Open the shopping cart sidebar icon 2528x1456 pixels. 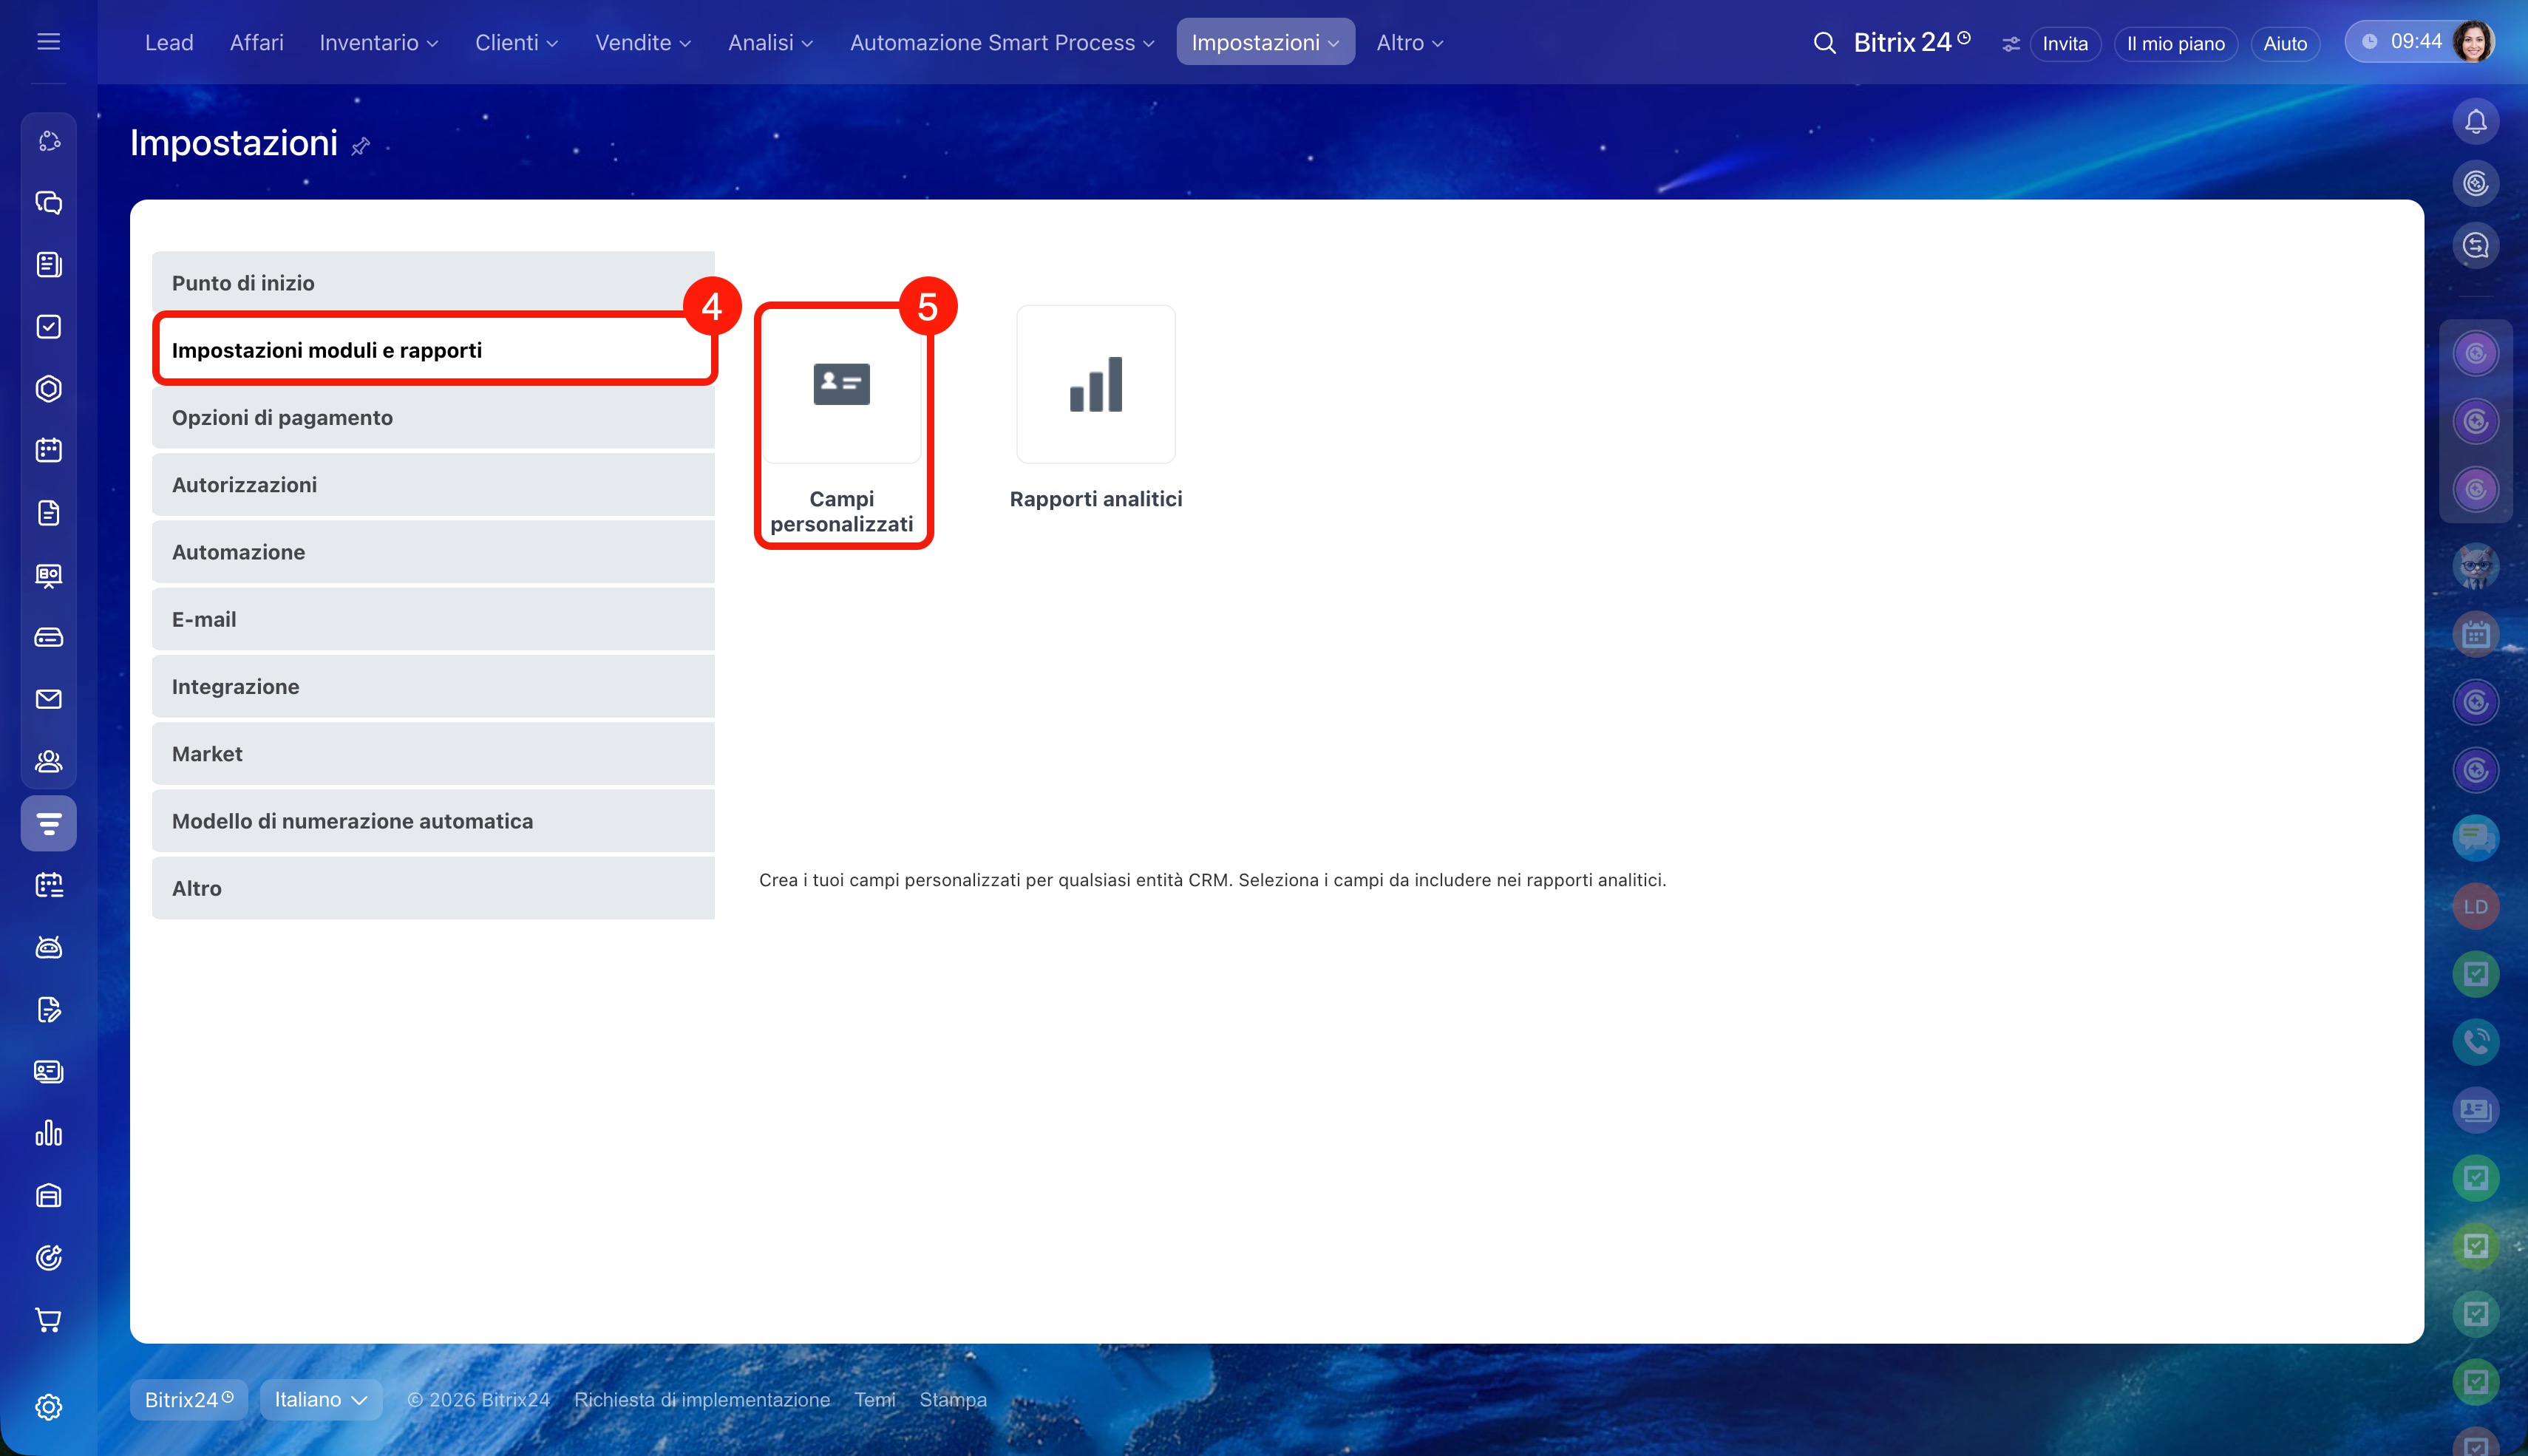click(x=48, y=1320)
